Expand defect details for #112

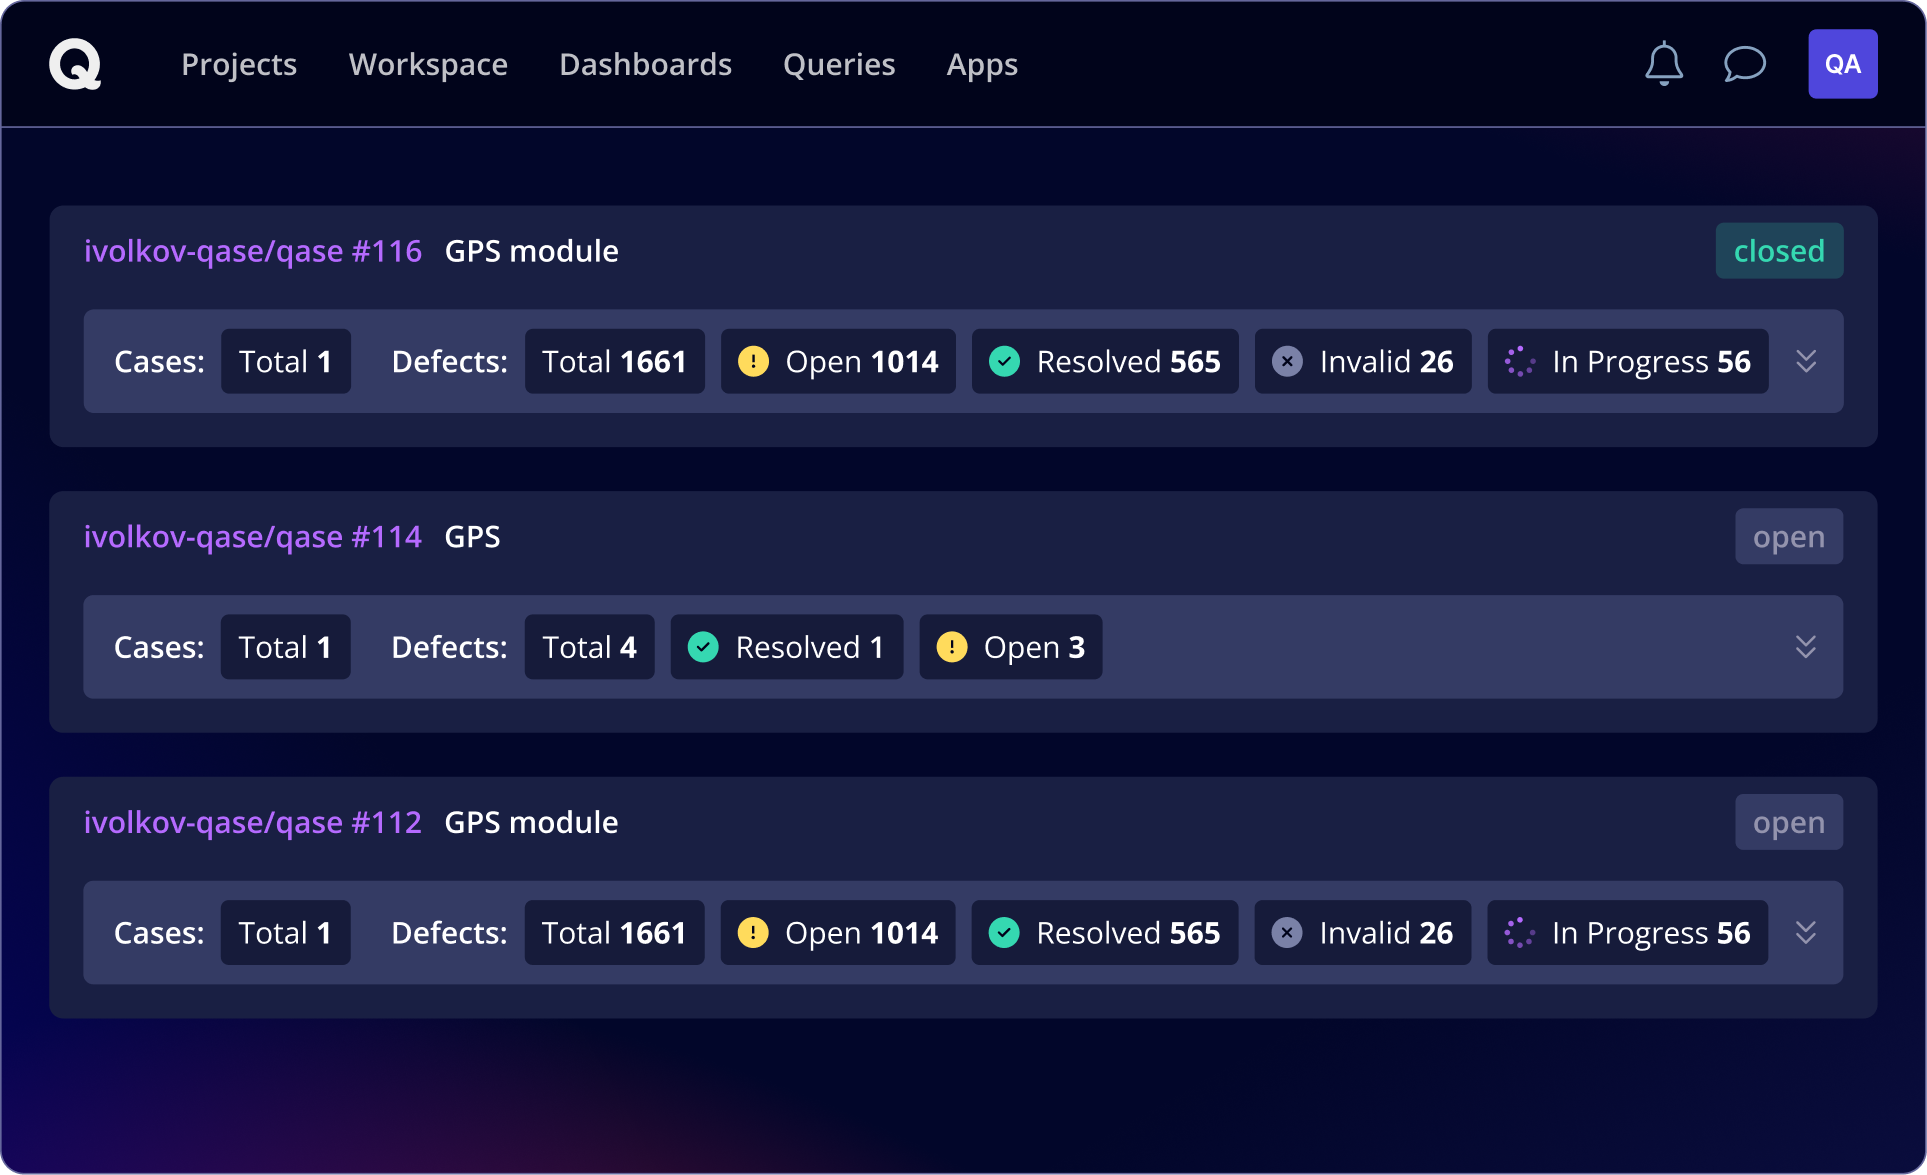tap(1805, 932)
